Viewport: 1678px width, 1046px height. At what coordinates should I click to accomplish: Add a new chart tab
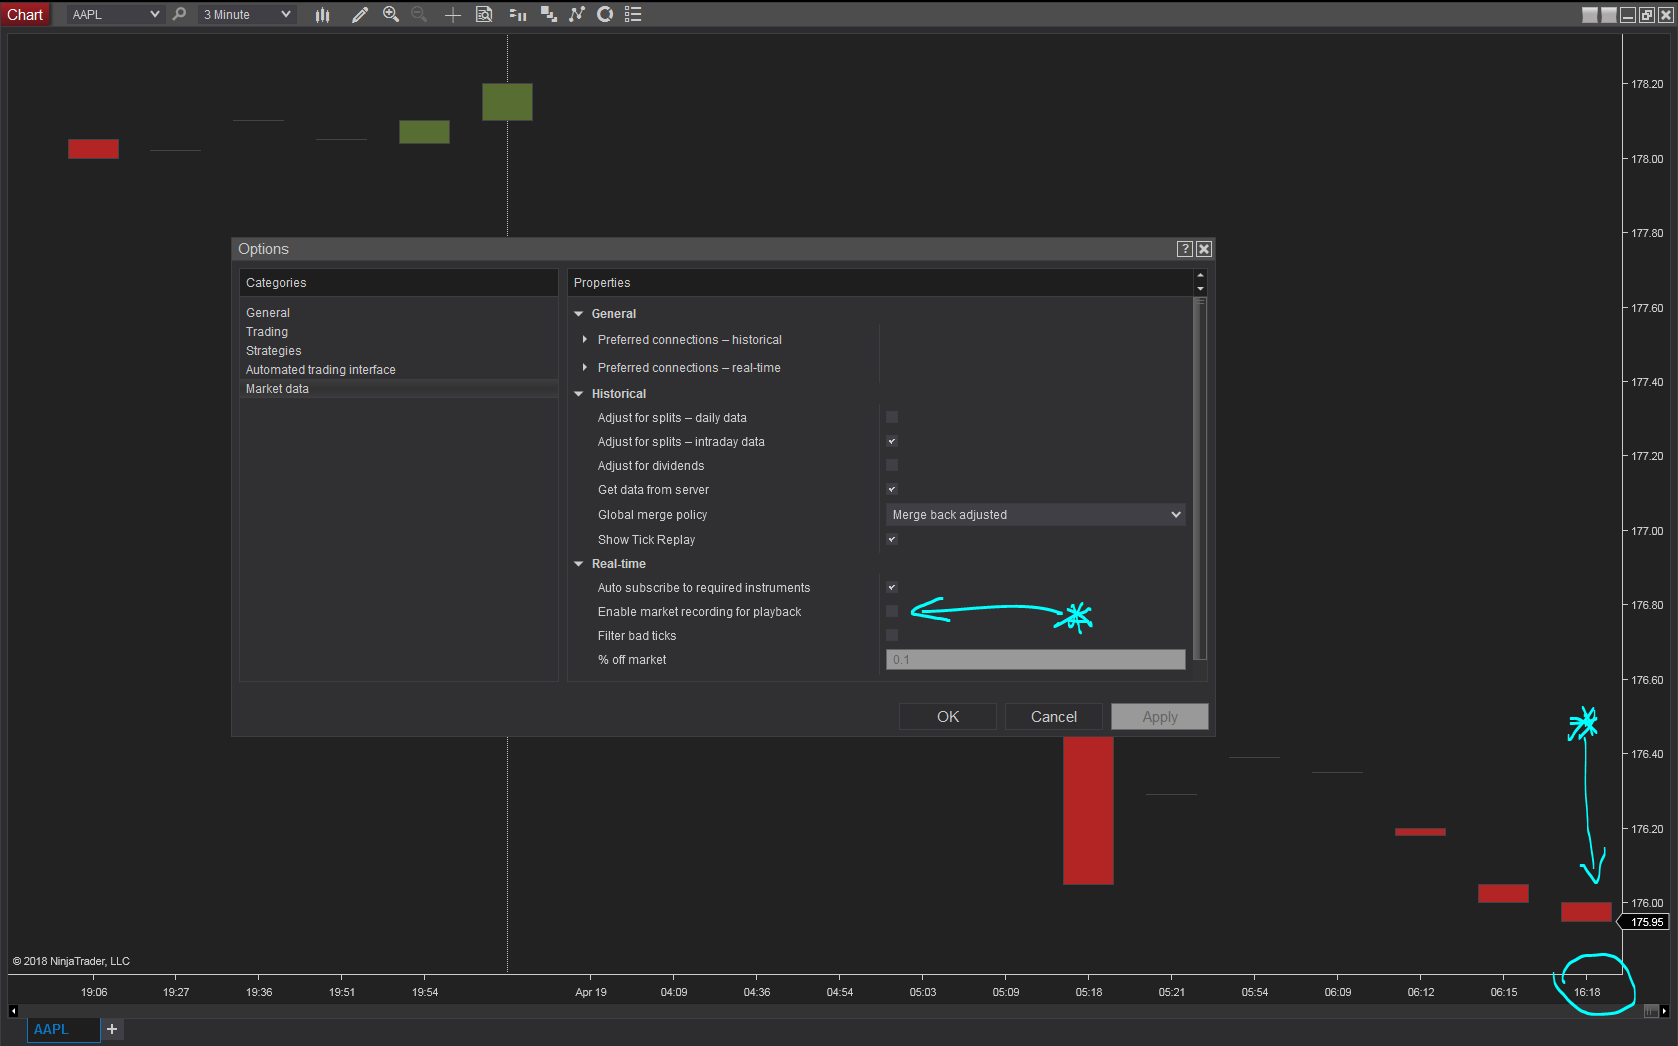click(x=112, y=1029)
